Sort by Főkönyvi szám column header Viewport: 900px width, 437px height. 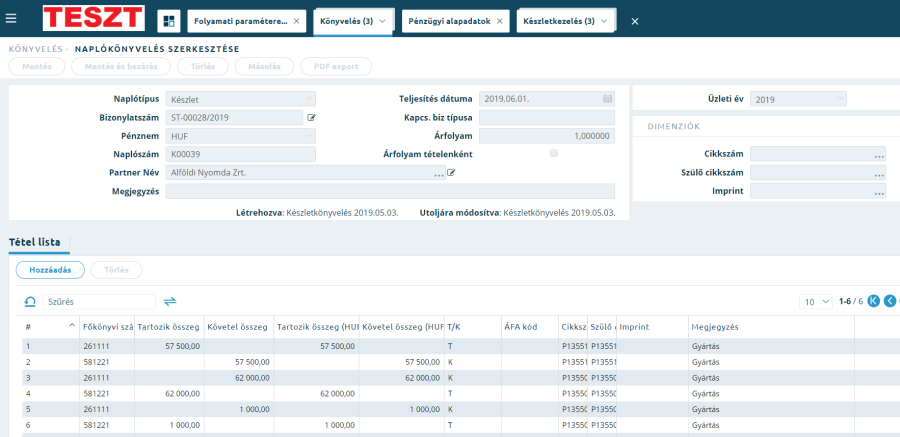107,327
